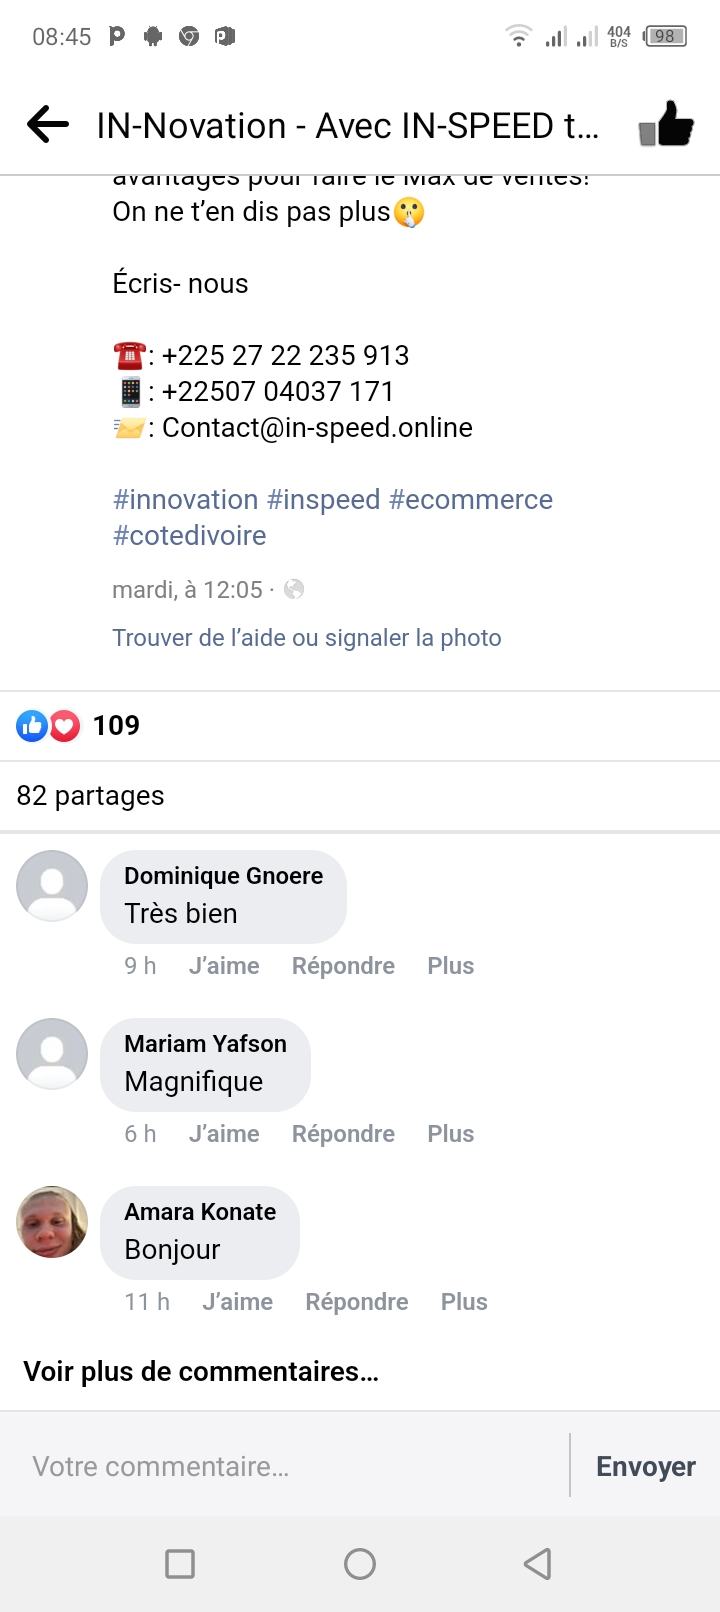
Task: Like Dominique Gnoere's comment with J'aime
Action: 224,966
